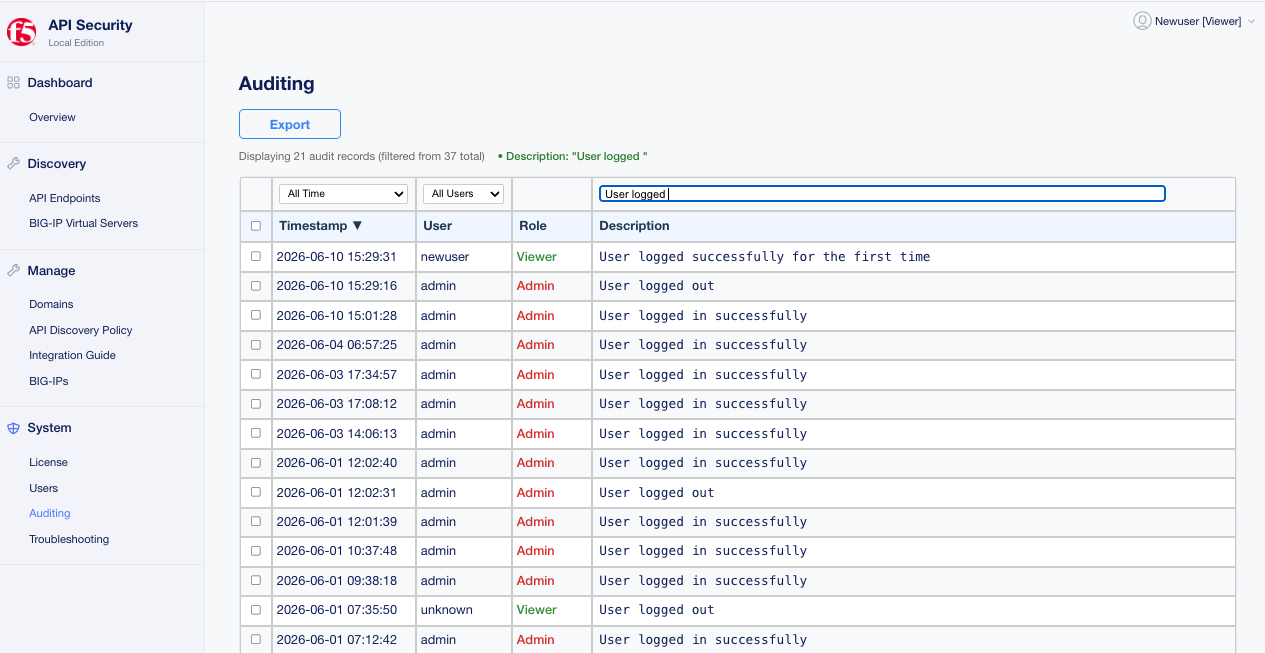
Task: Open the Troubleshooting page
Action: click(69, 539)
